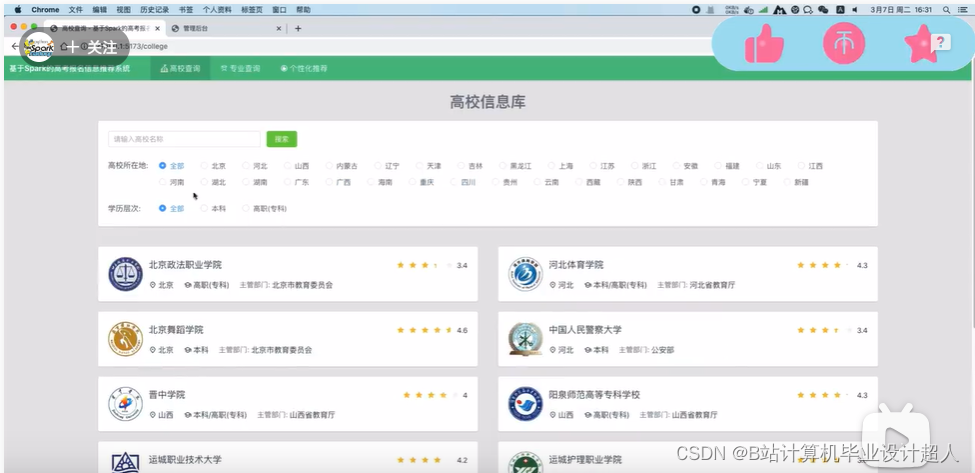Close the 管理后台 browser tab
Image resolution: width=975 pixels, height=473 pixels.
pyautogui.click(x=279, y=29)
